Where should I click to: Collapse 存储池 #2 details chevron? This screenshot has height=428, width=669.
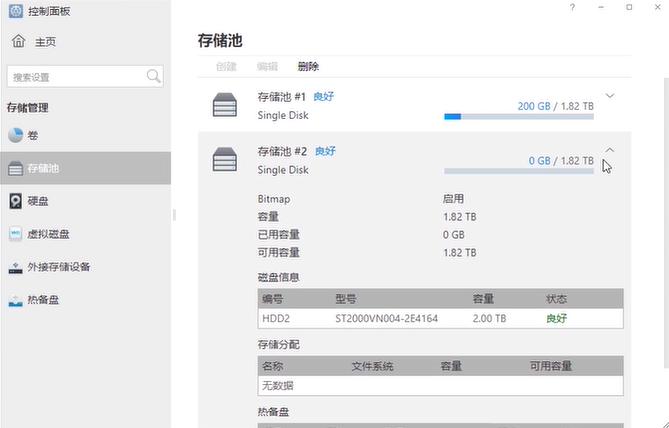(x=610, y=151)
